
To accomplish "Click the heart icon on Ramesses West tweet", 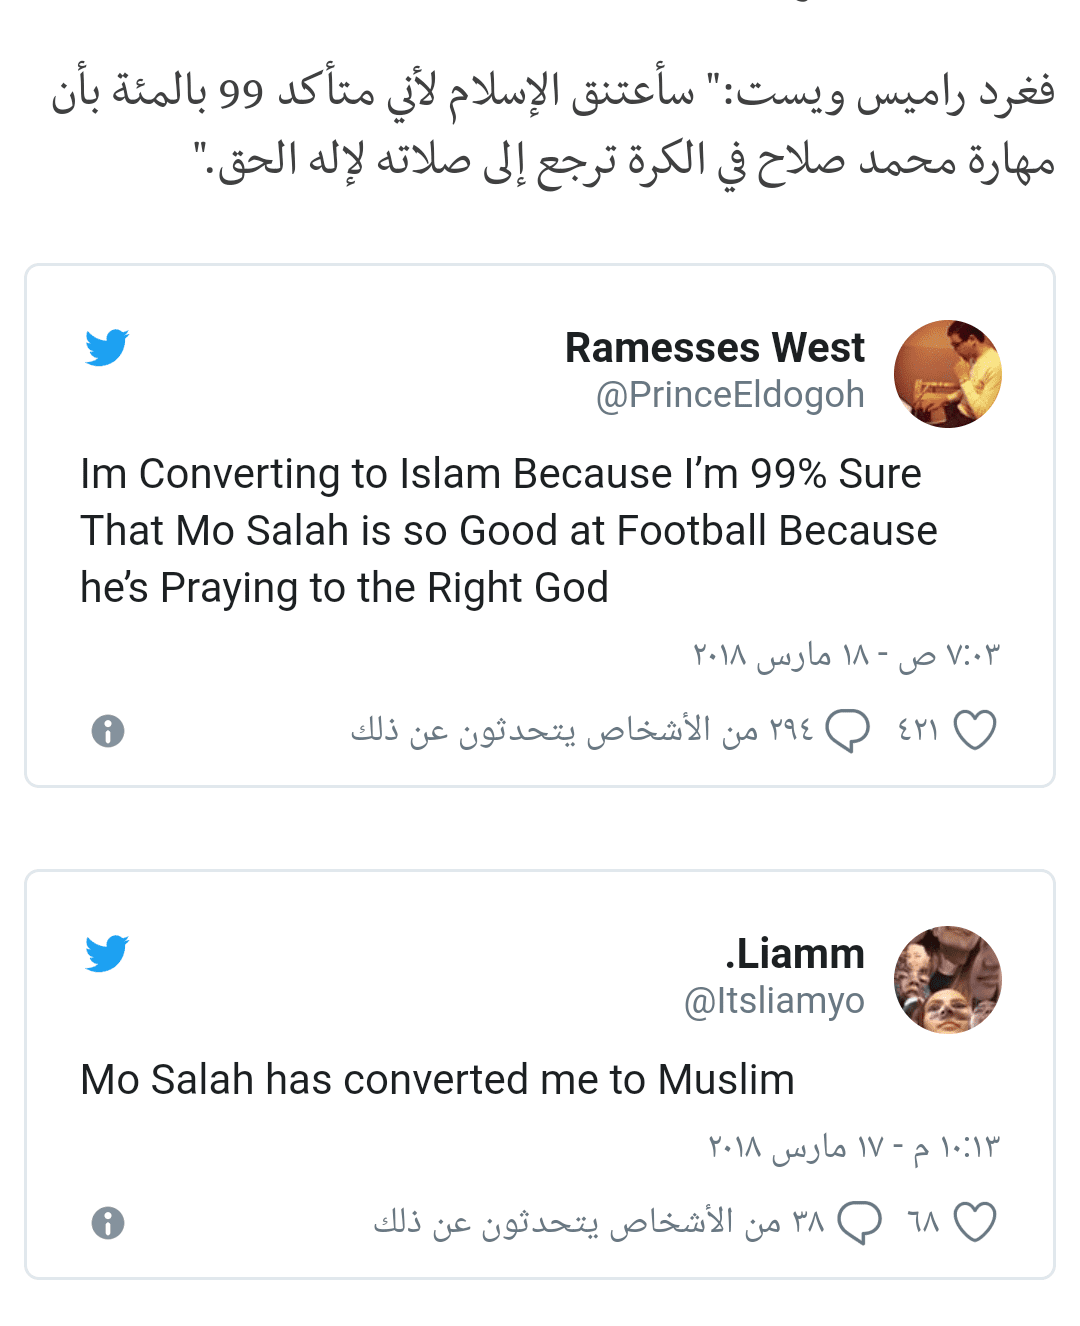I will click(975, 728).
